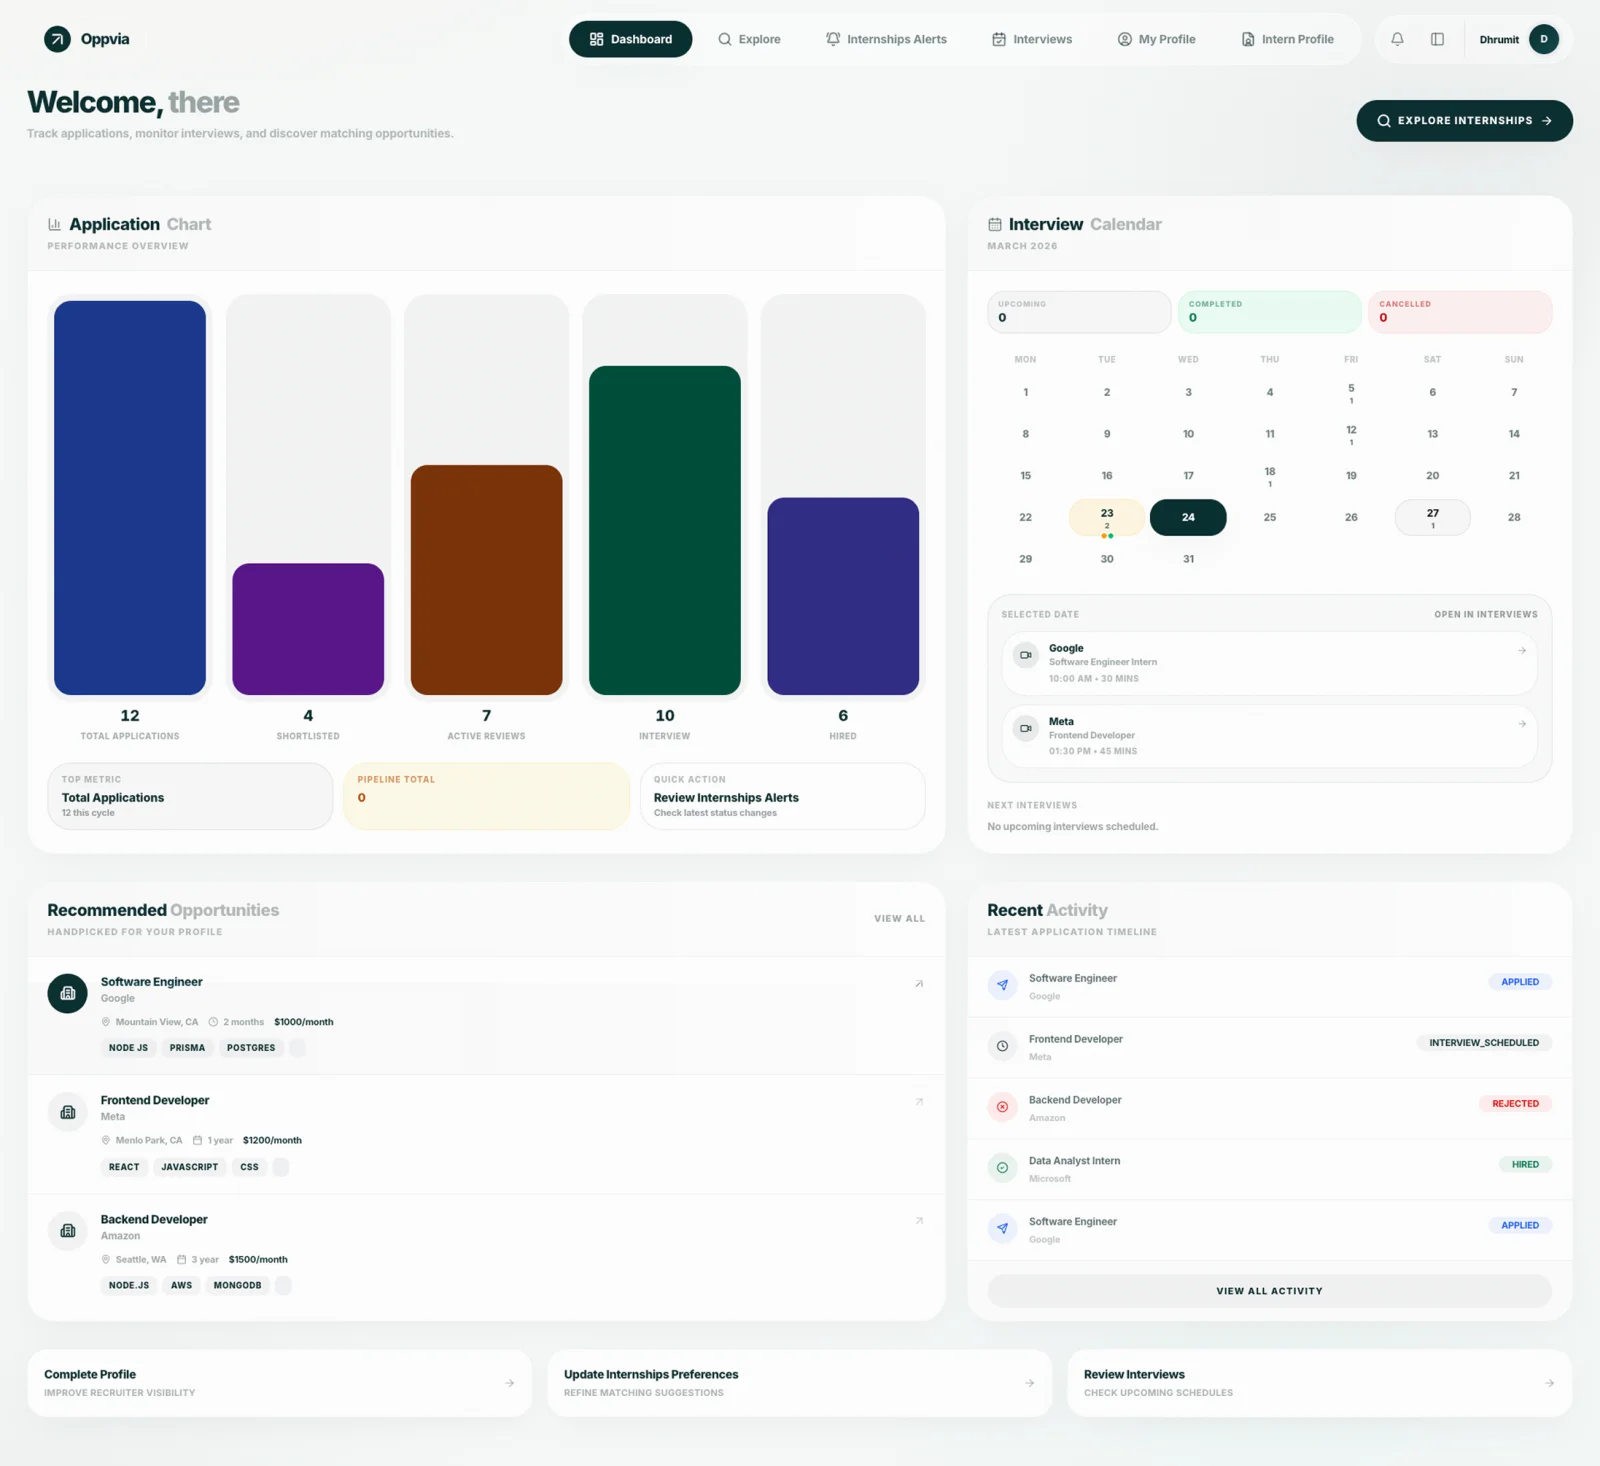This screenshot has height=1466, width=1600.
Task: Click the INTERVIEW_SCHEDULED status badge
Action: coord(1484,1043)
